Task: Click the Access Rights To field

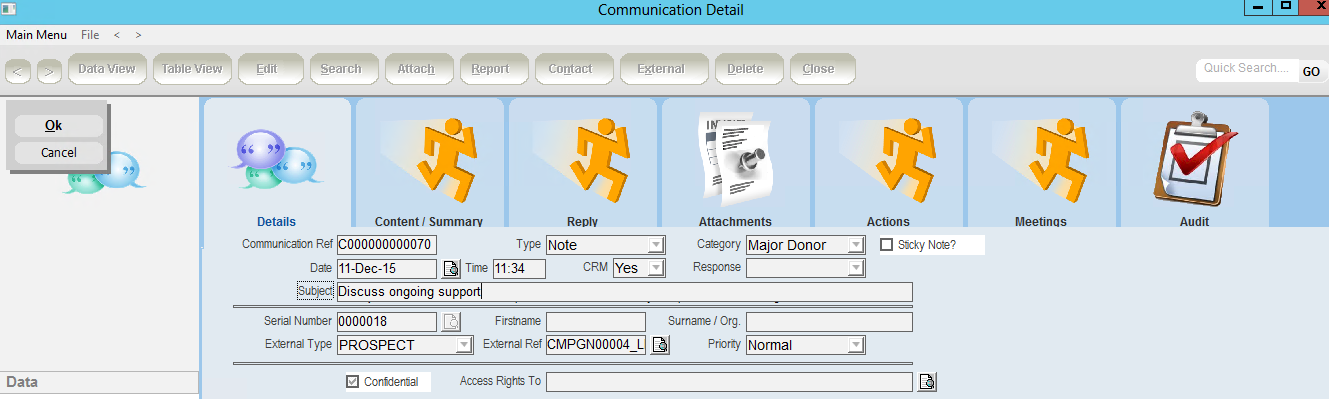Action: (x=729, y=382)
